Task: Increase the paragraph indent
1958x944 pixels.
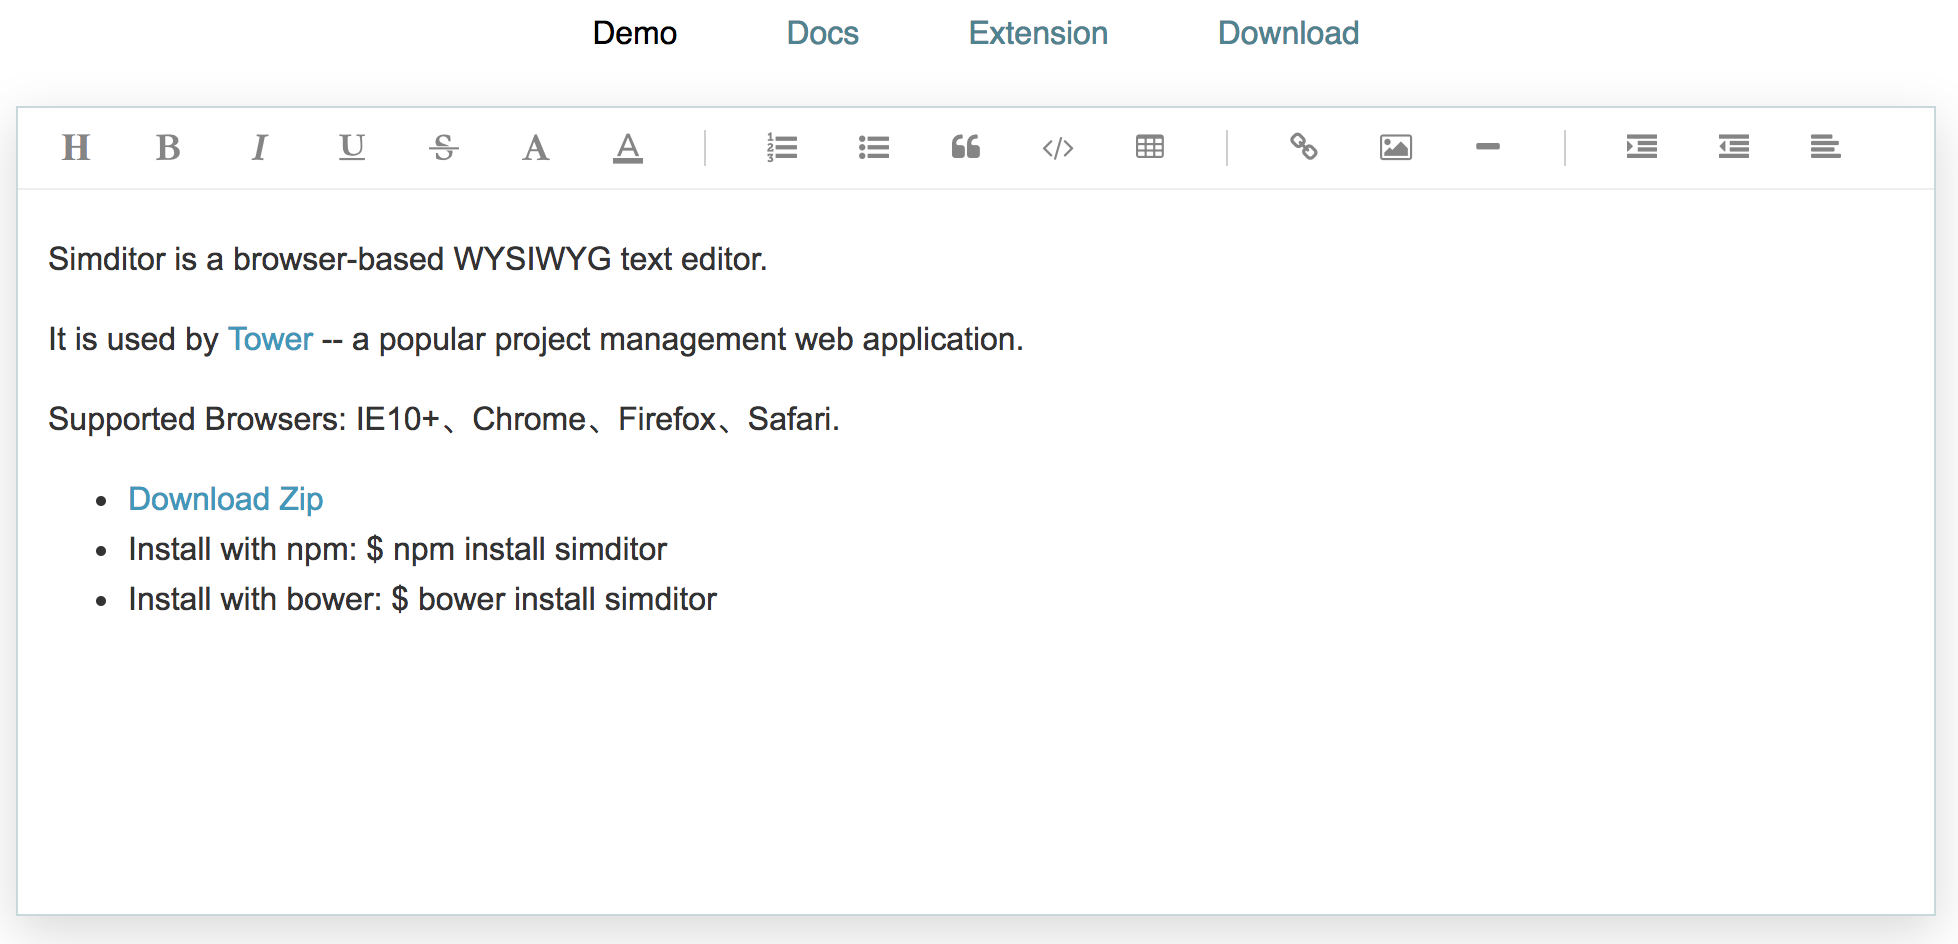Action: click(x=1642, y=148)
